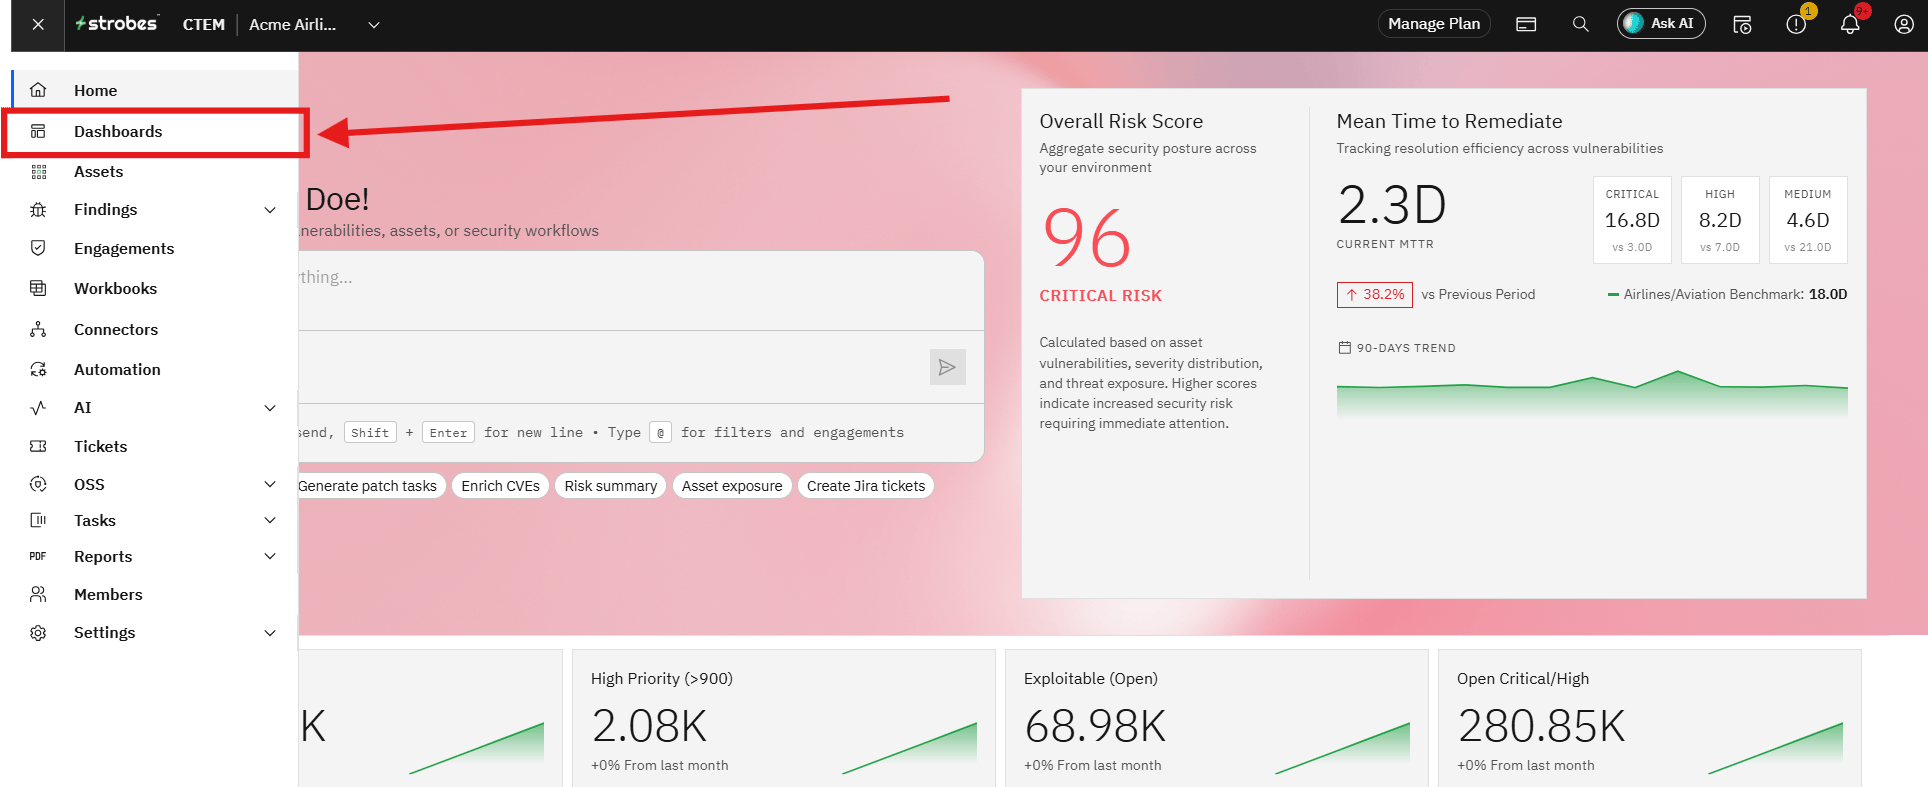Select the Generate patch tasks suggestion
This screenshot has width=1928, height=787.
click(x=371, y=486)
